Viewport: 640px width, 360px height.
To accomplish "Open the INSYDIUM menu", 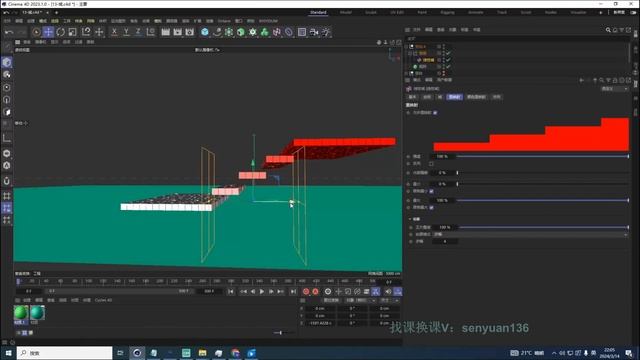I will [x=268, y=21].
